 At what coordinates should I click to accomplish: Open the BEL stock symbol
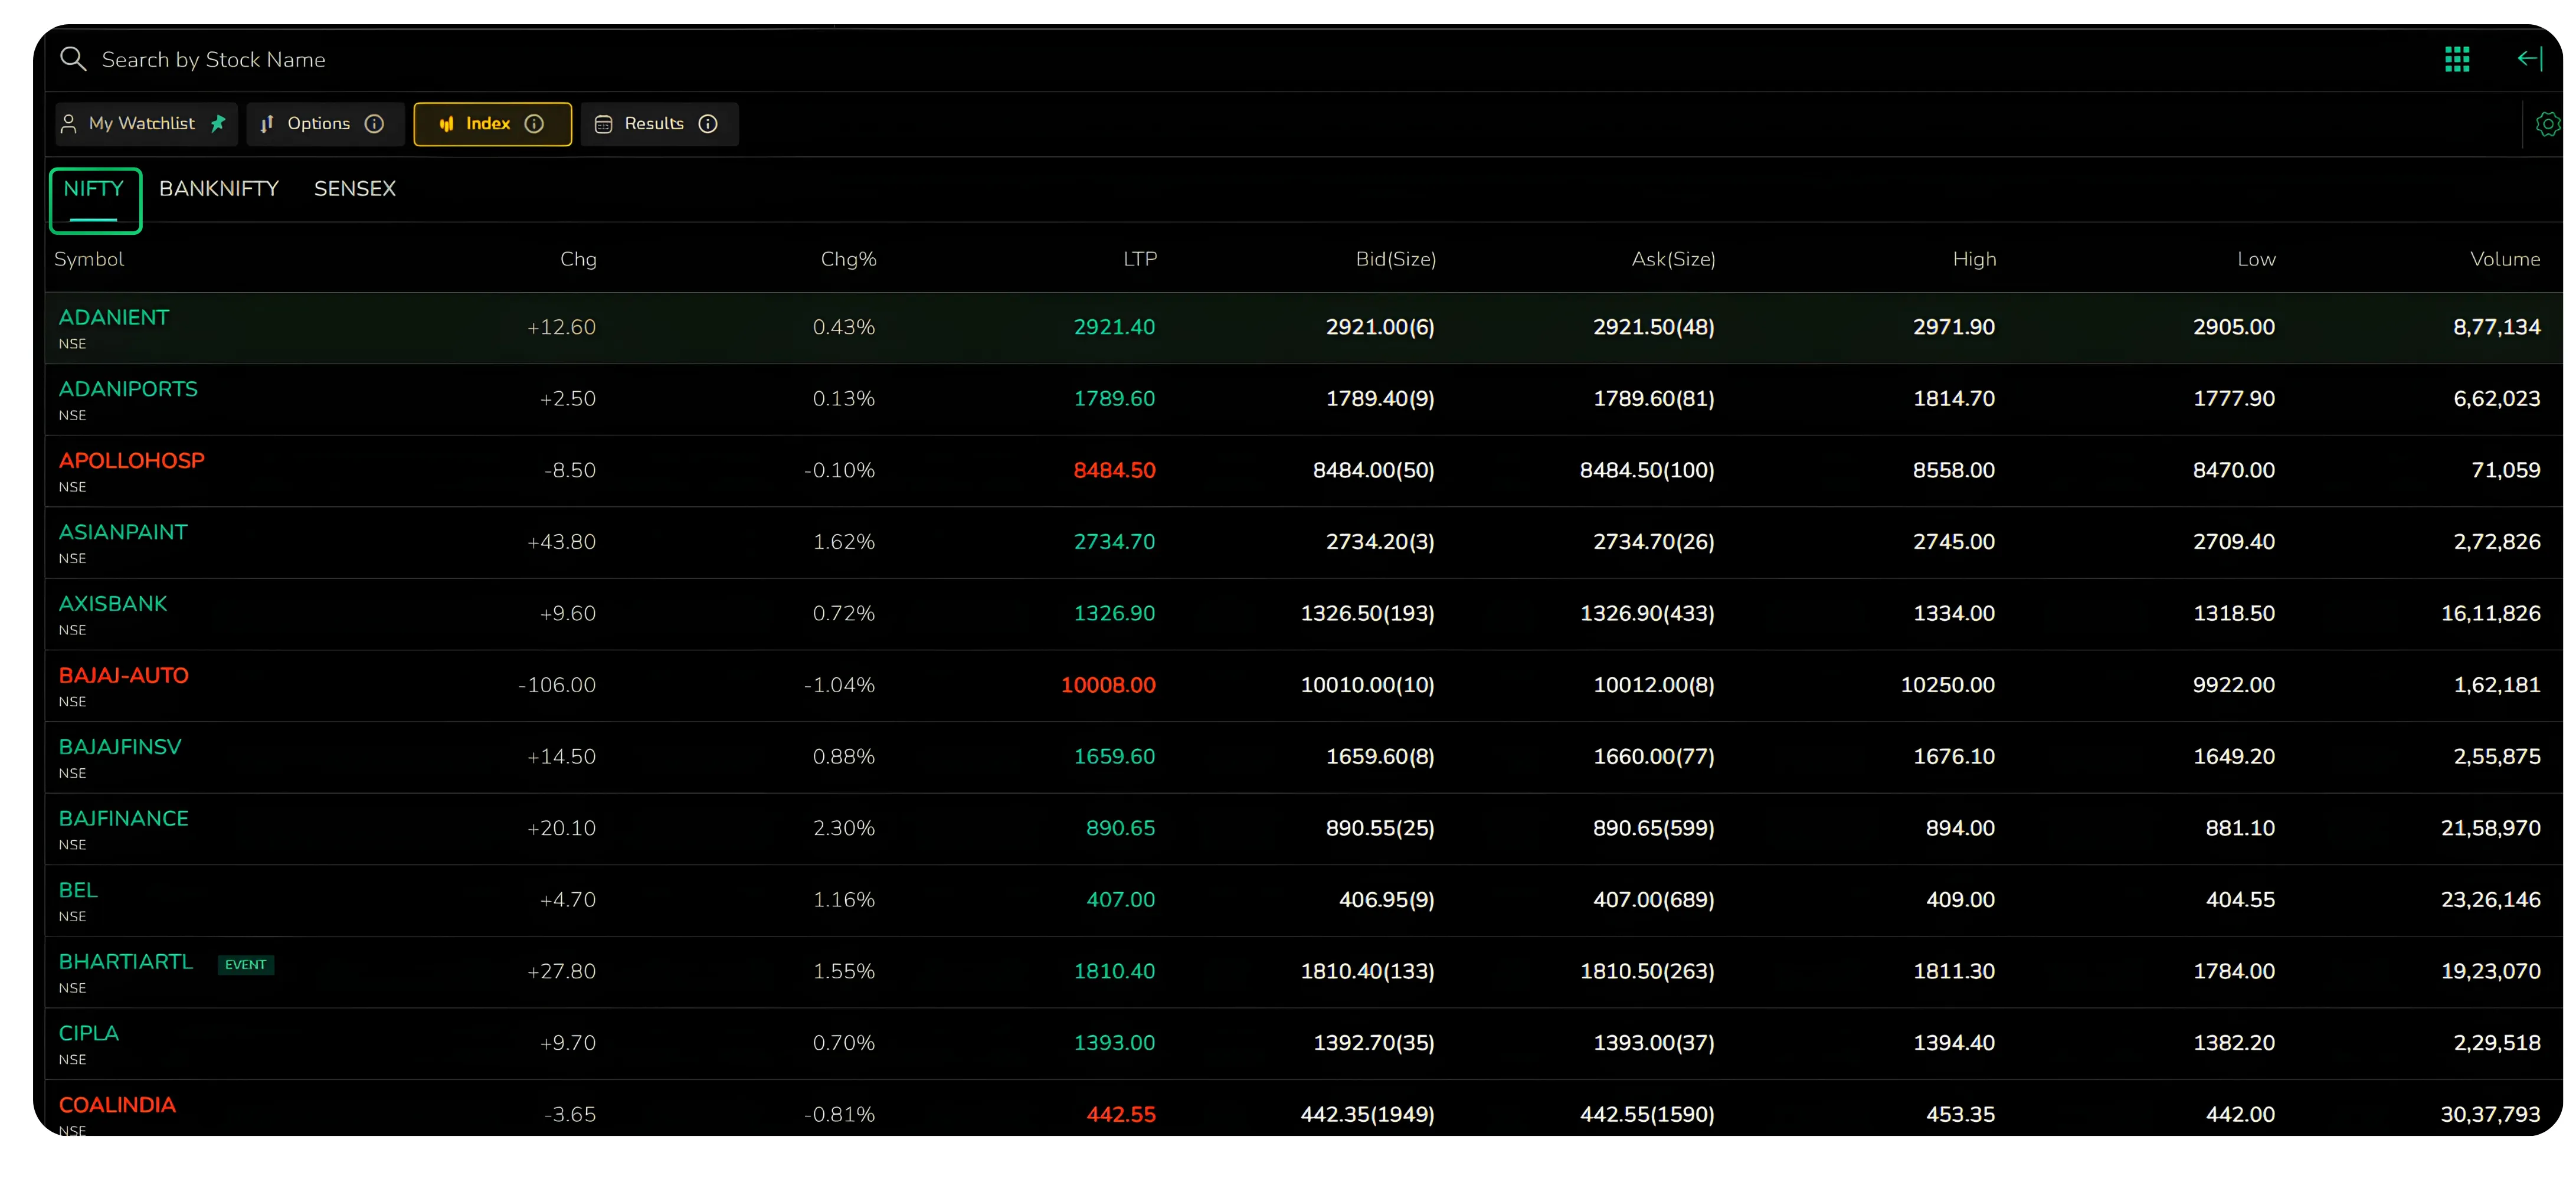tap(78, 890)
